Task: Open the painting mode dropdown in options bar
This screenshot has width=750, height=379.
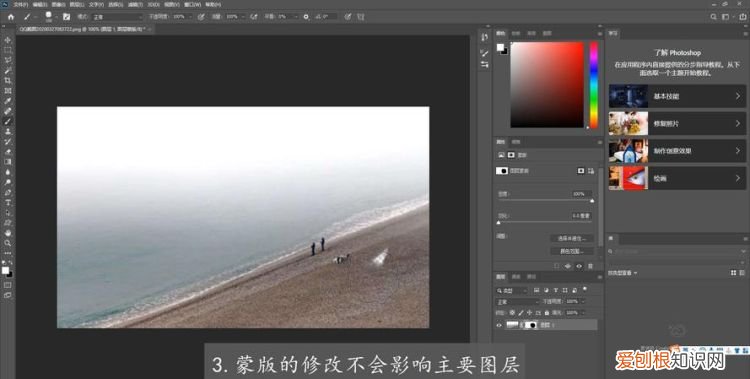Action: [x=117, y=17]
